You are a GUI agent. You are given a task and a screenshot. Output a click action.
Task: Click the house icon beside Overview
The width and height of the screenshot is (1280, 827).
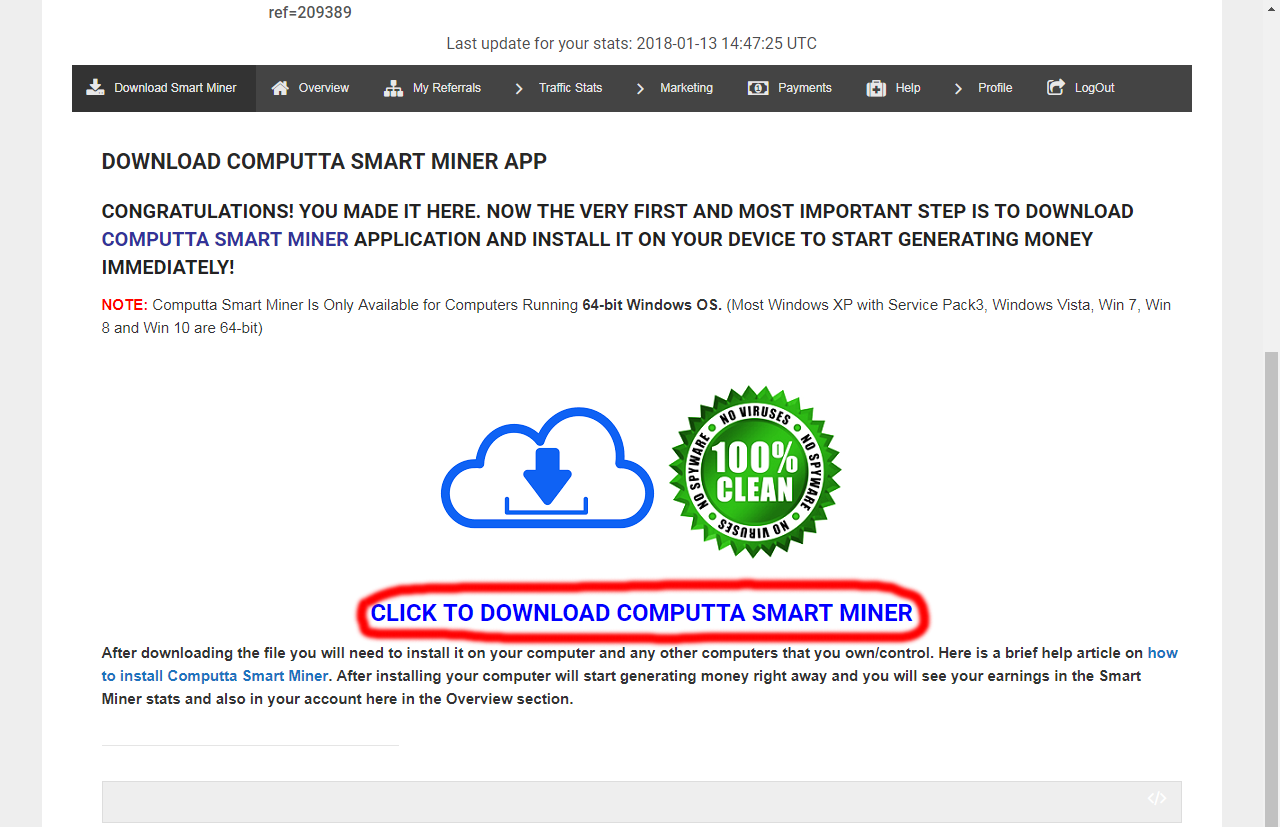click(x=280, y=88)
